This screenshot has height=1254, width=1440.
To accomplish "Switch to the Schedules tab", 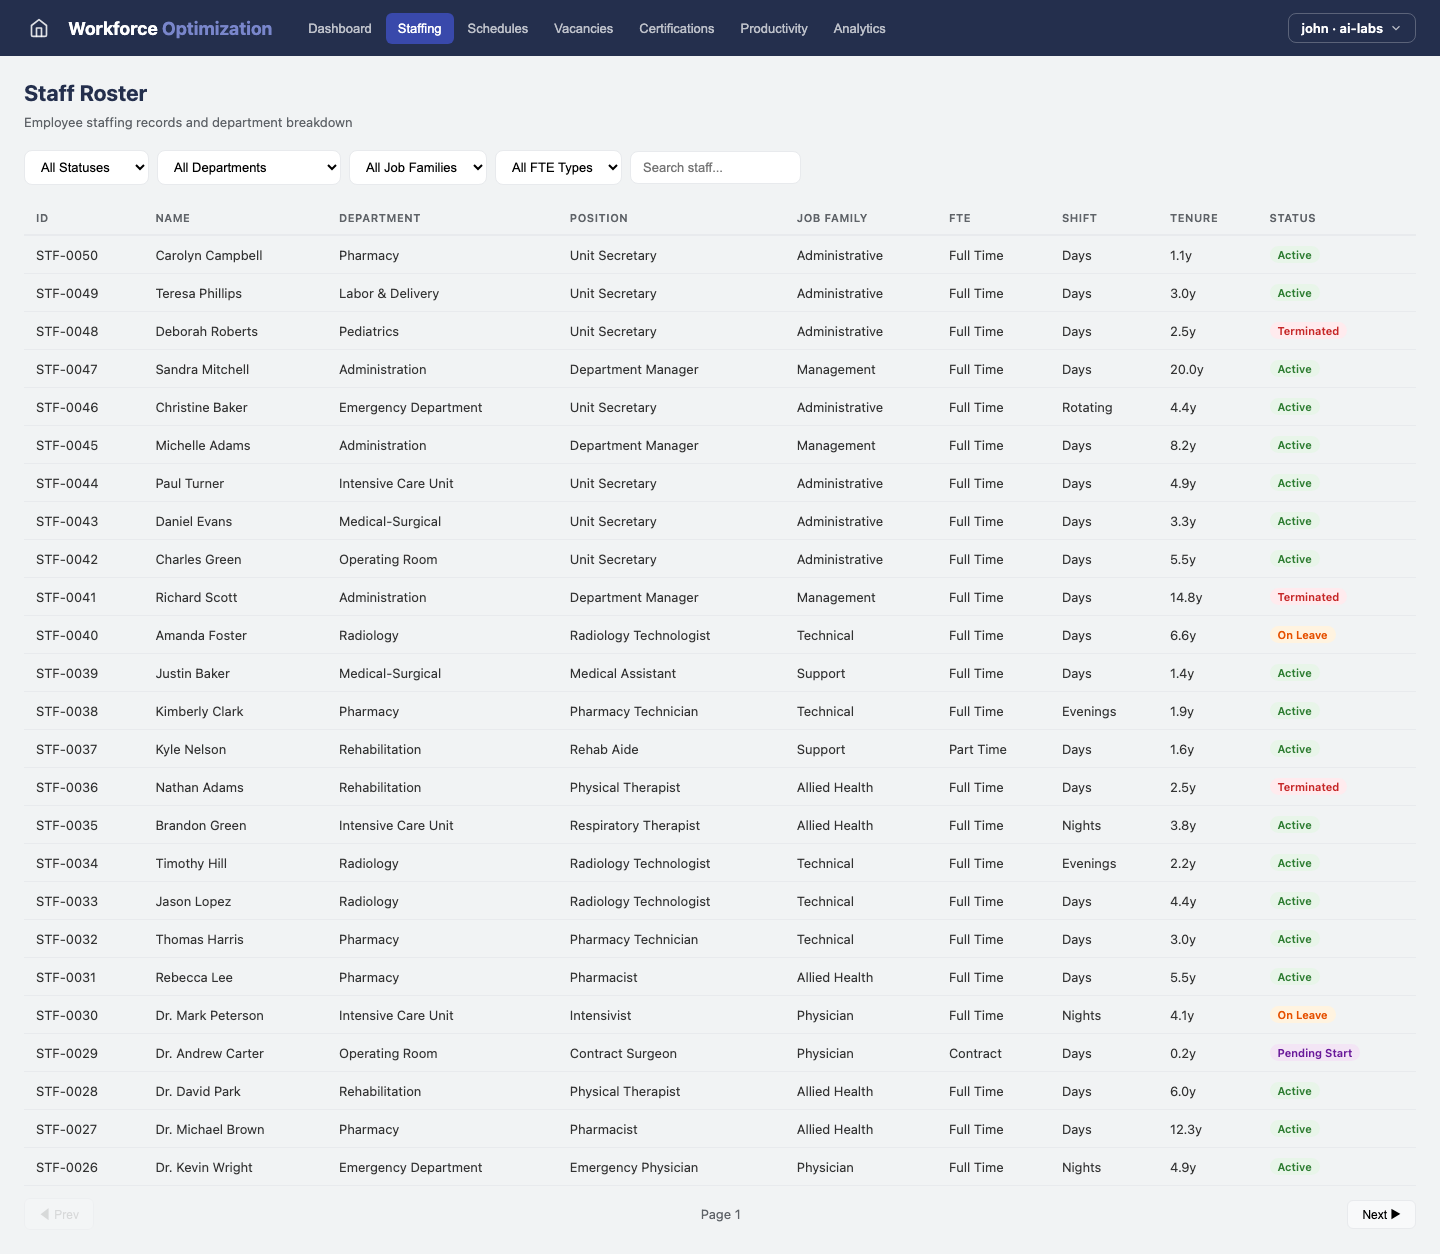I will [x=497, y=28].
